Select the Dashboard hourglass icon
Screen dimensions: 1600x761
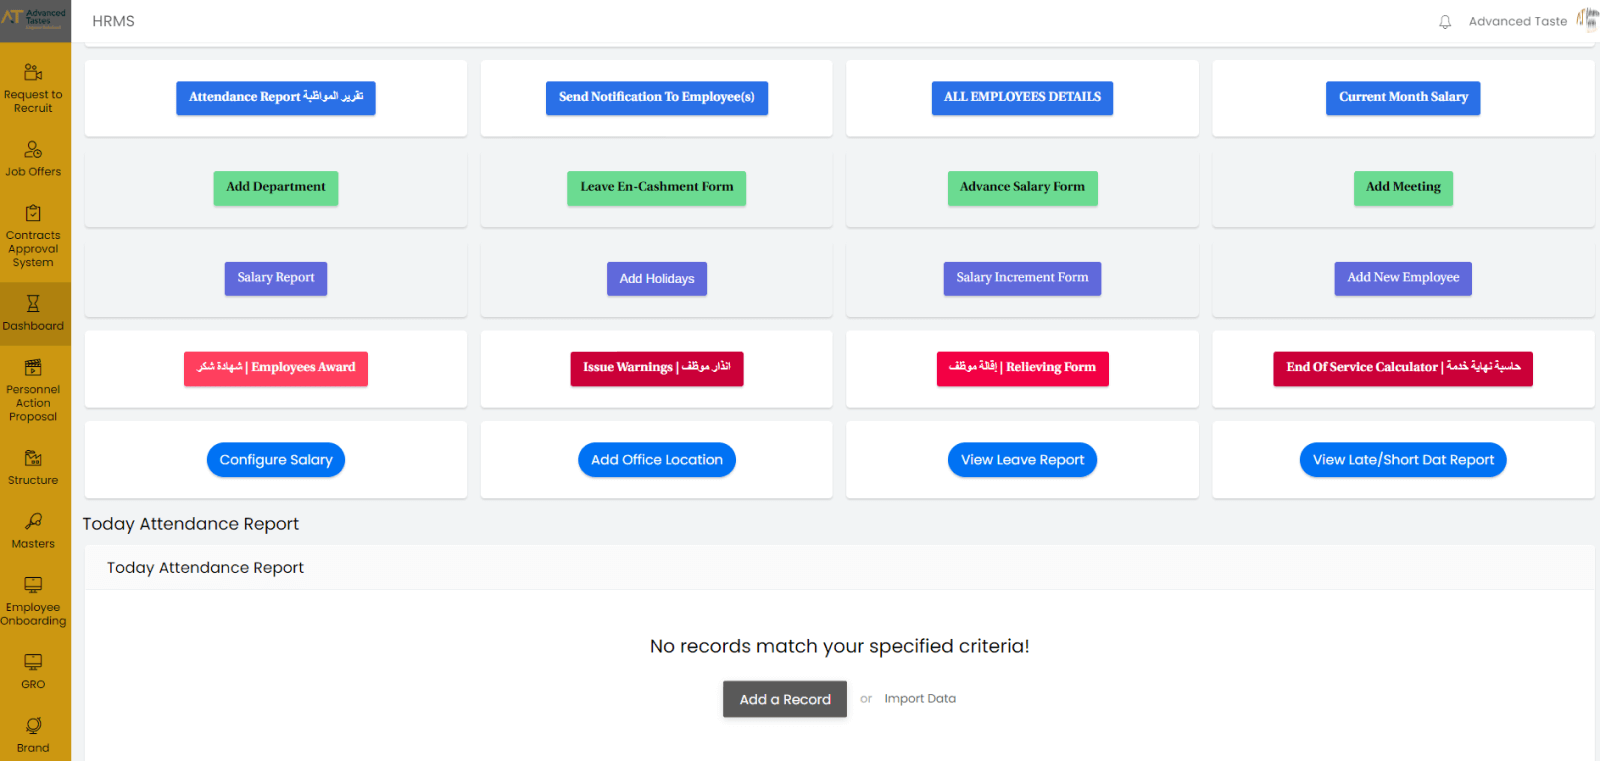coord(33,304)
